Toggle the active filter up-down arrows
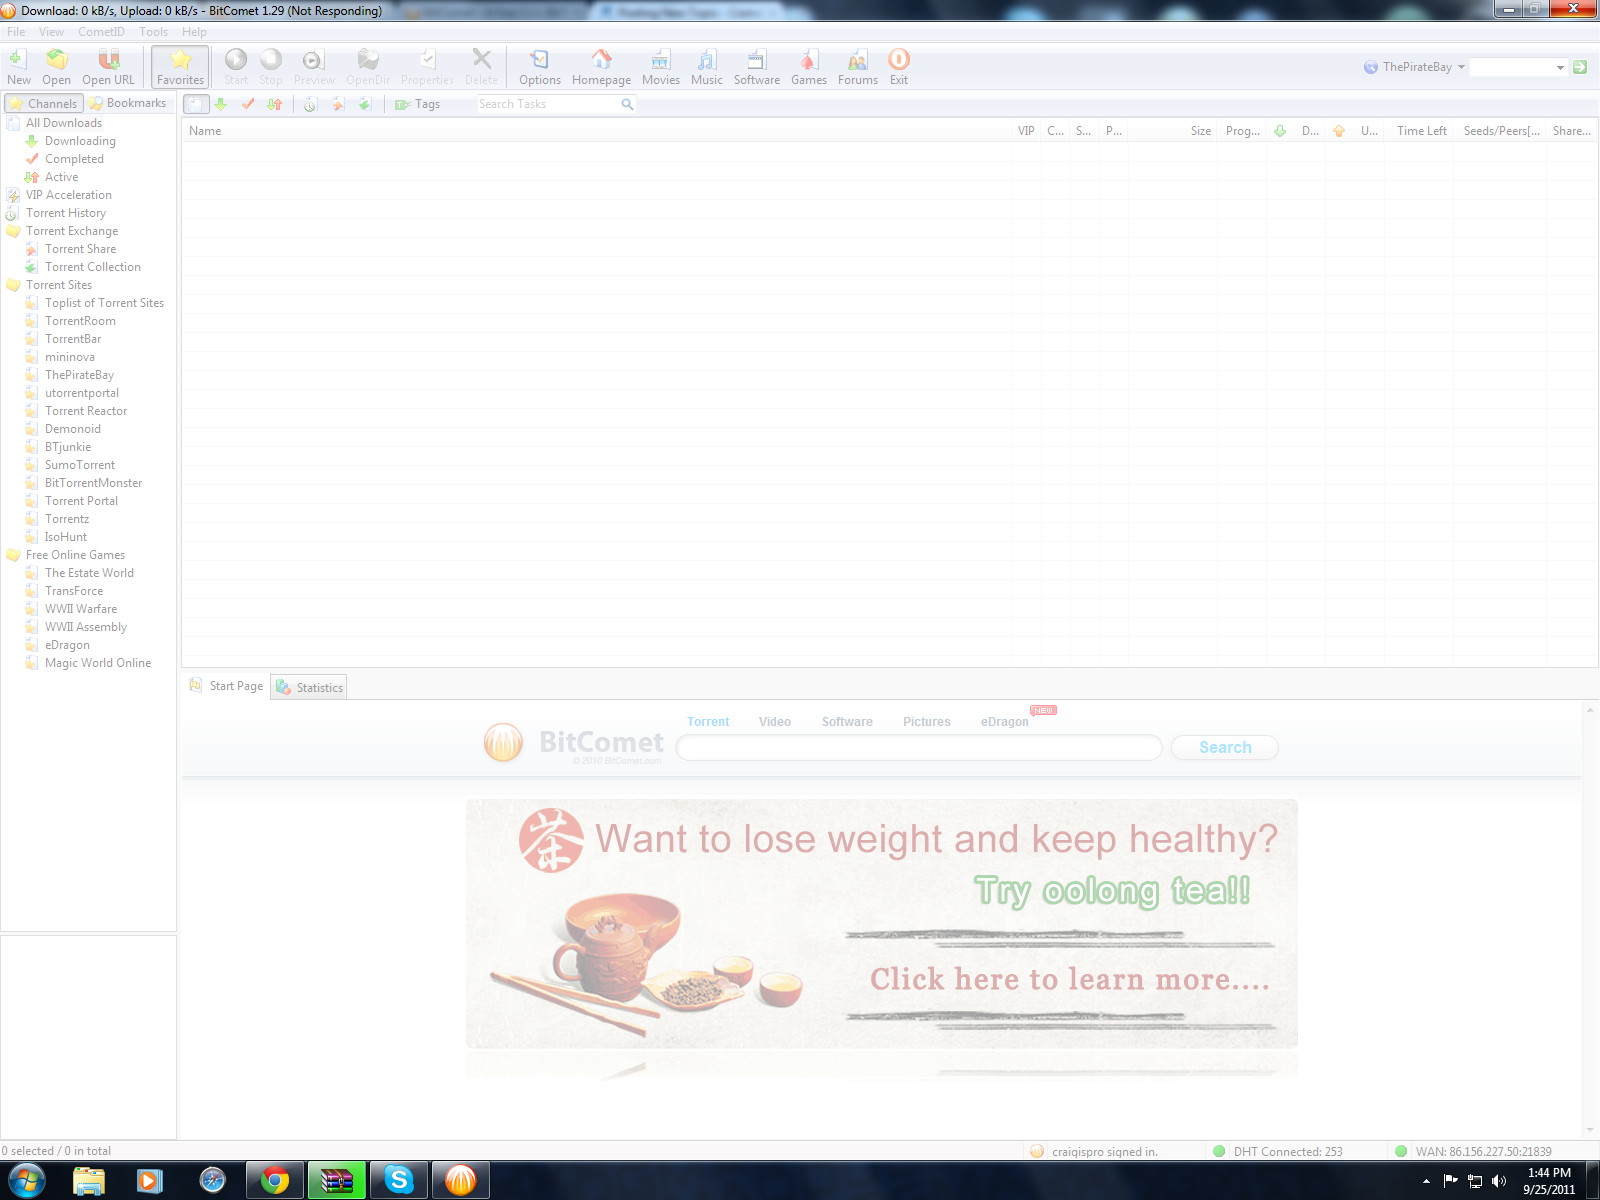The height and width of the screenshot is (1200, 1600). pyautogui.click(x=275, y=104)
